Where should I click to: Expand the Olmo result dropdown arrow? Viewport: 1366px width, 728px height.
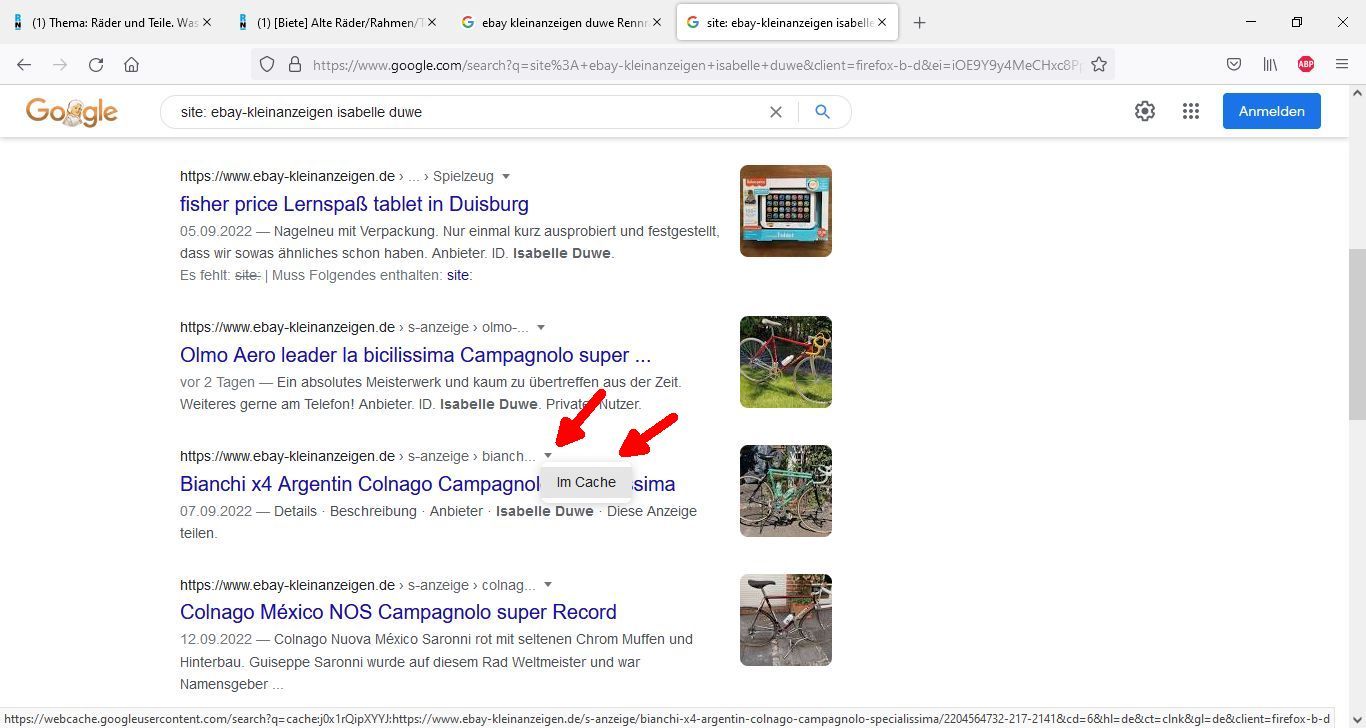[541, 327]
